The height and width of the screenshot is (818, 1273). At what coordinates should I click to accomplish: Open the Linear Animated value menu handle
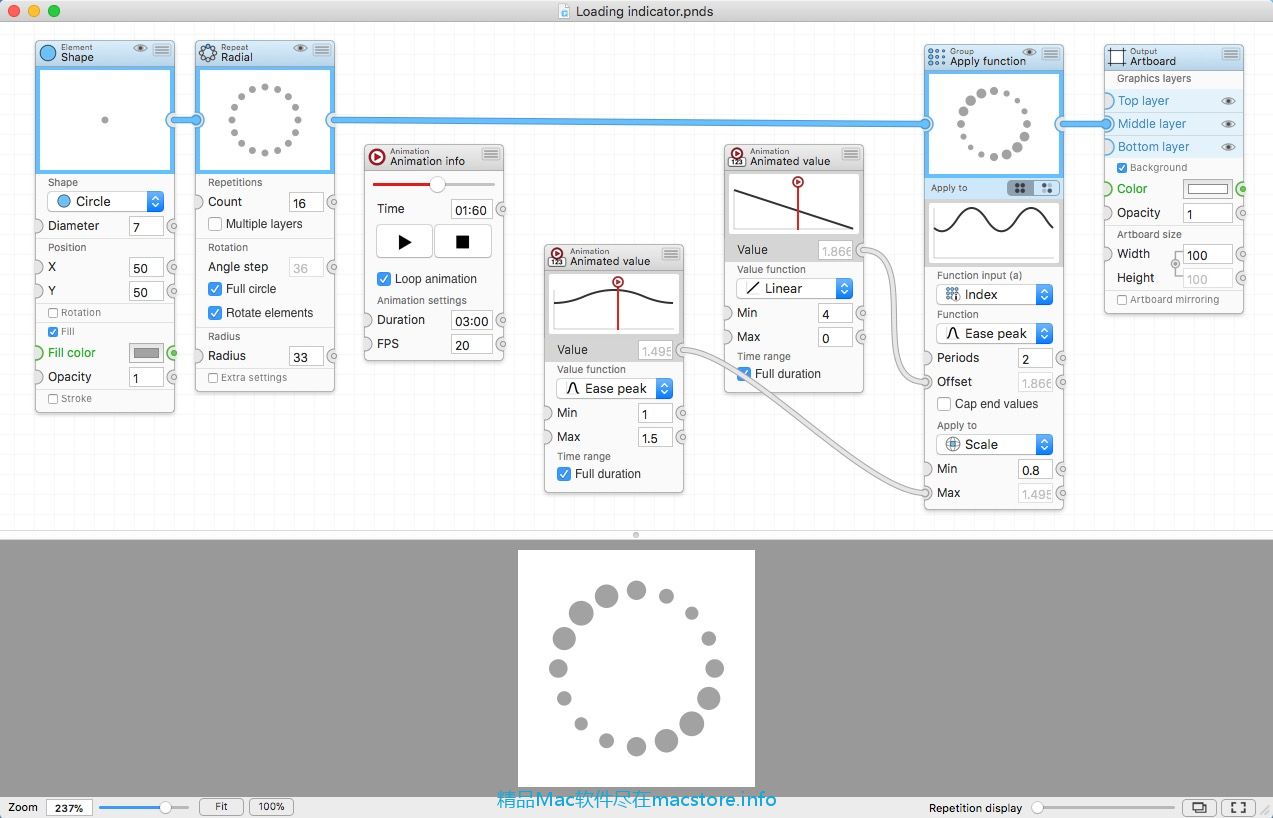click(x=851, y=154)
